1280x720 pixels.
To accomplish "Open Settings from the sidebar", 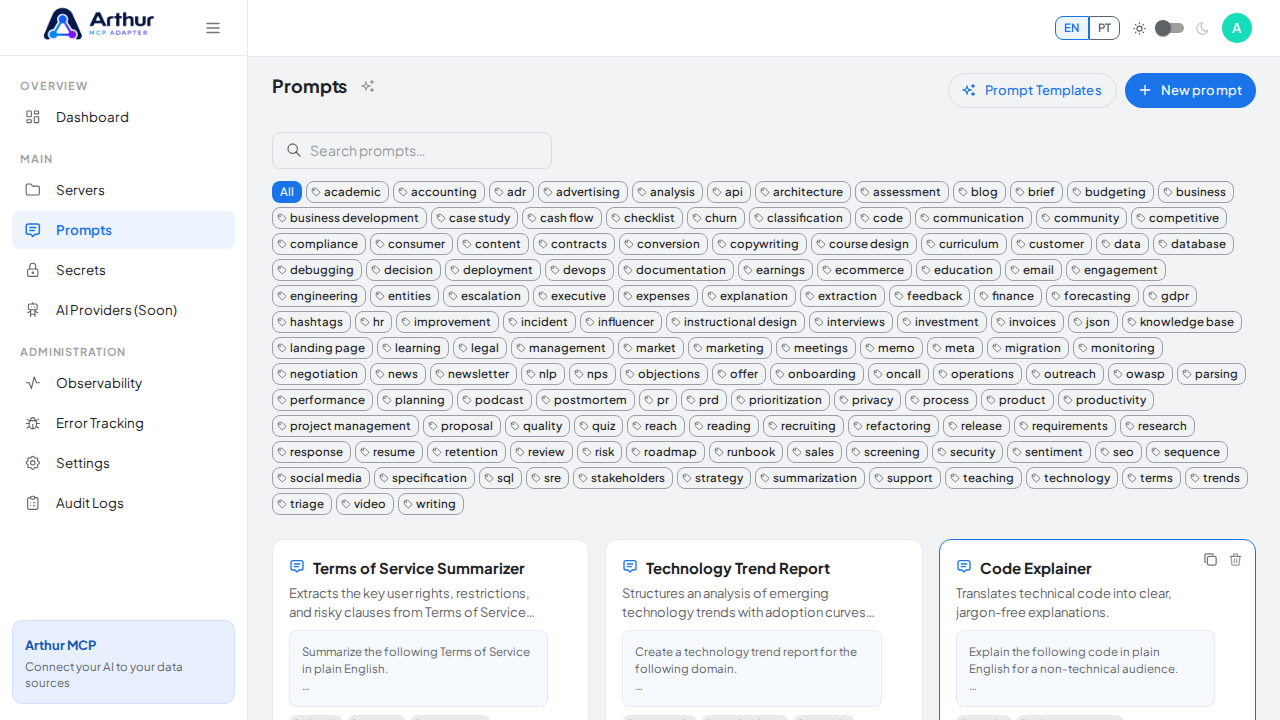I will pos(123,463).
